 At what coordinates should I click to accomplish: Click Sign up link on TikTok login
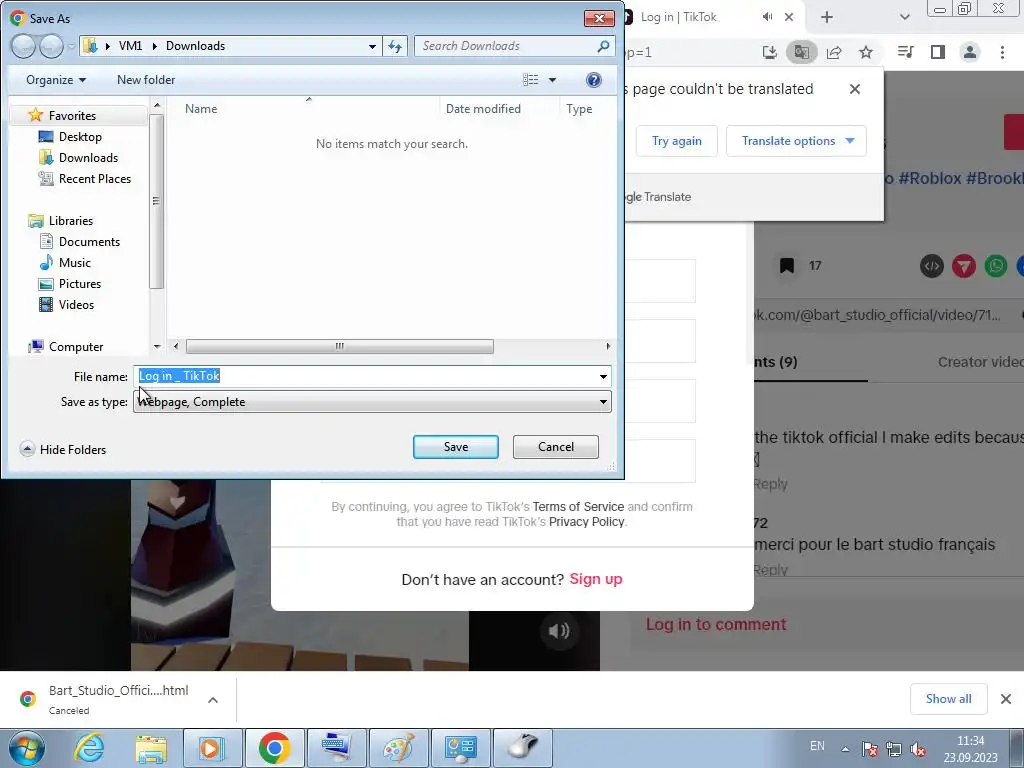coord(596,579)
